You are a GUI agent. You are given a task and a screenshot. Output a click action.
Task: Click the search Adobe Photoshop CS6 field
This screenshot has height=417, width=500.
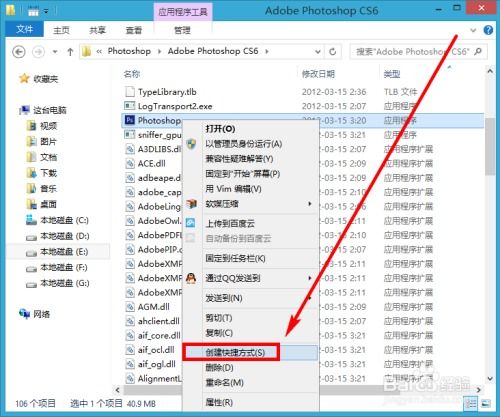[413, 52]
